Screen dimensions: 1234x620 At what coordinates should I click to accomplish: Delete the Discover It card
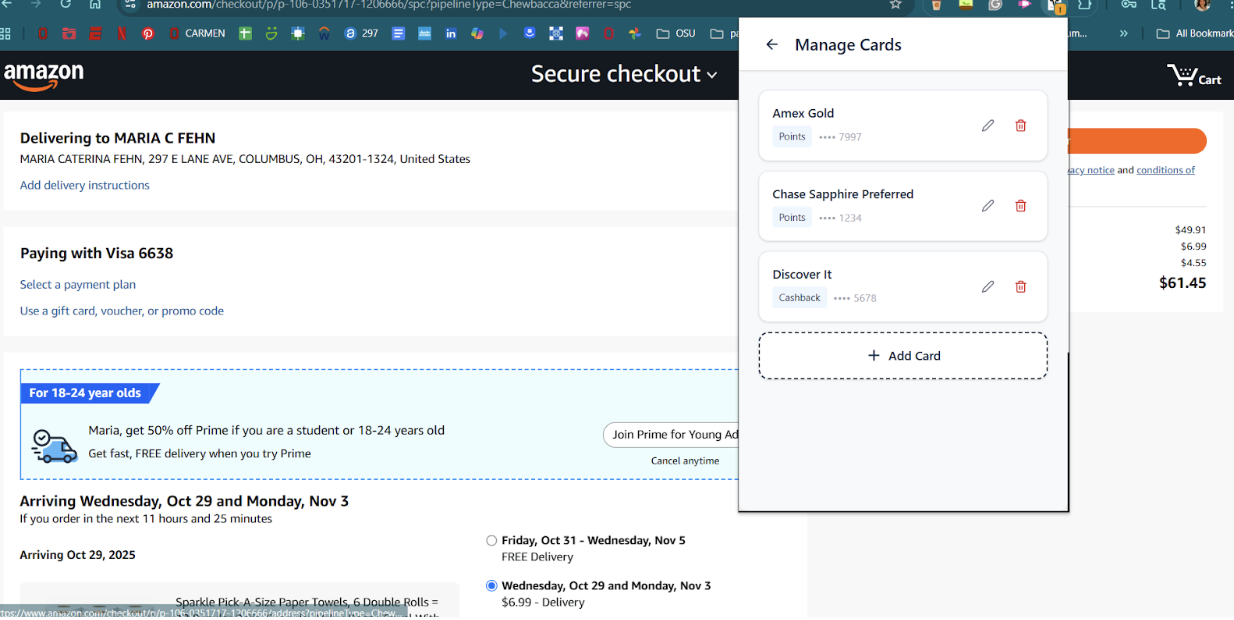(x=1020, y=287)
